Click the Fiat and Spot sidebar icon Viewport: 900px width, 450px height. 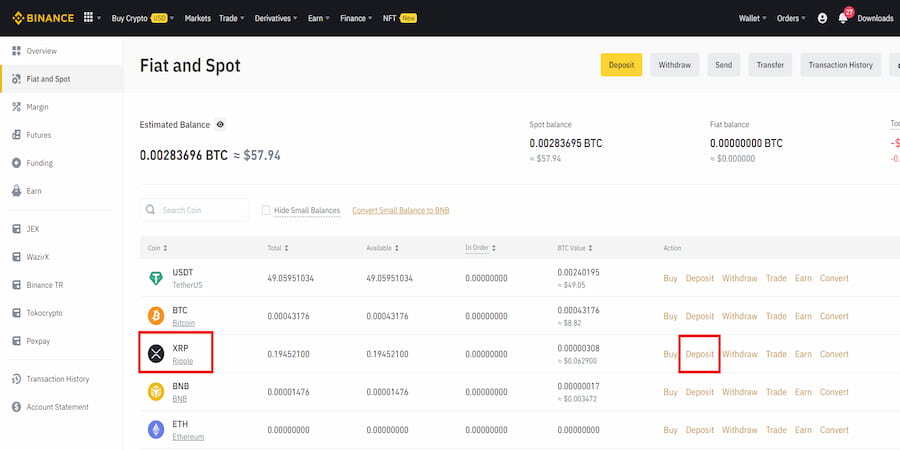coord(17,79)
